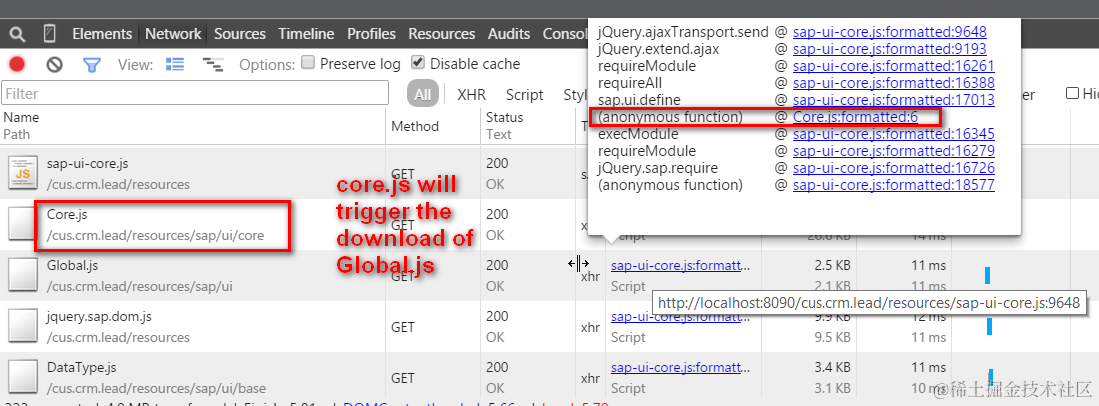The image size is (1099, 406).
Task: Click the magnifier inspect element icon
Action: 18,34
